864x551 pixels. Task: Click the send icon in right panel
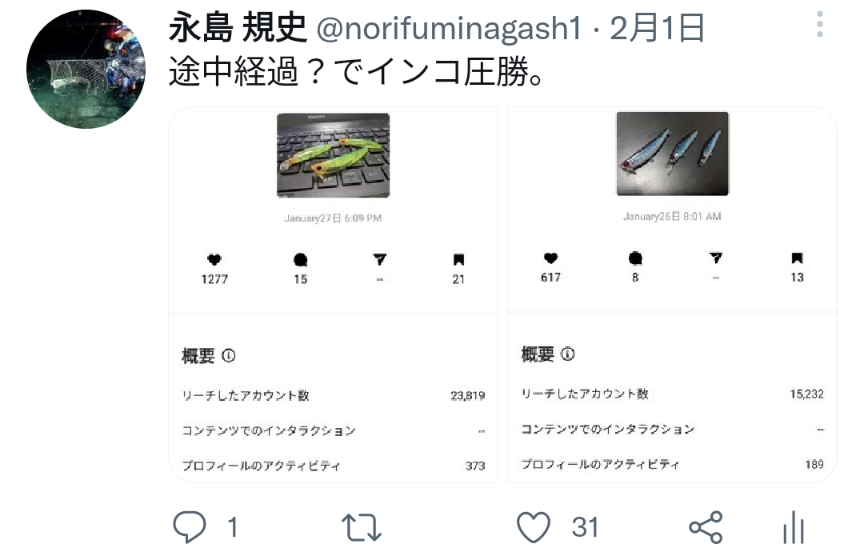(x=716, y=257)
